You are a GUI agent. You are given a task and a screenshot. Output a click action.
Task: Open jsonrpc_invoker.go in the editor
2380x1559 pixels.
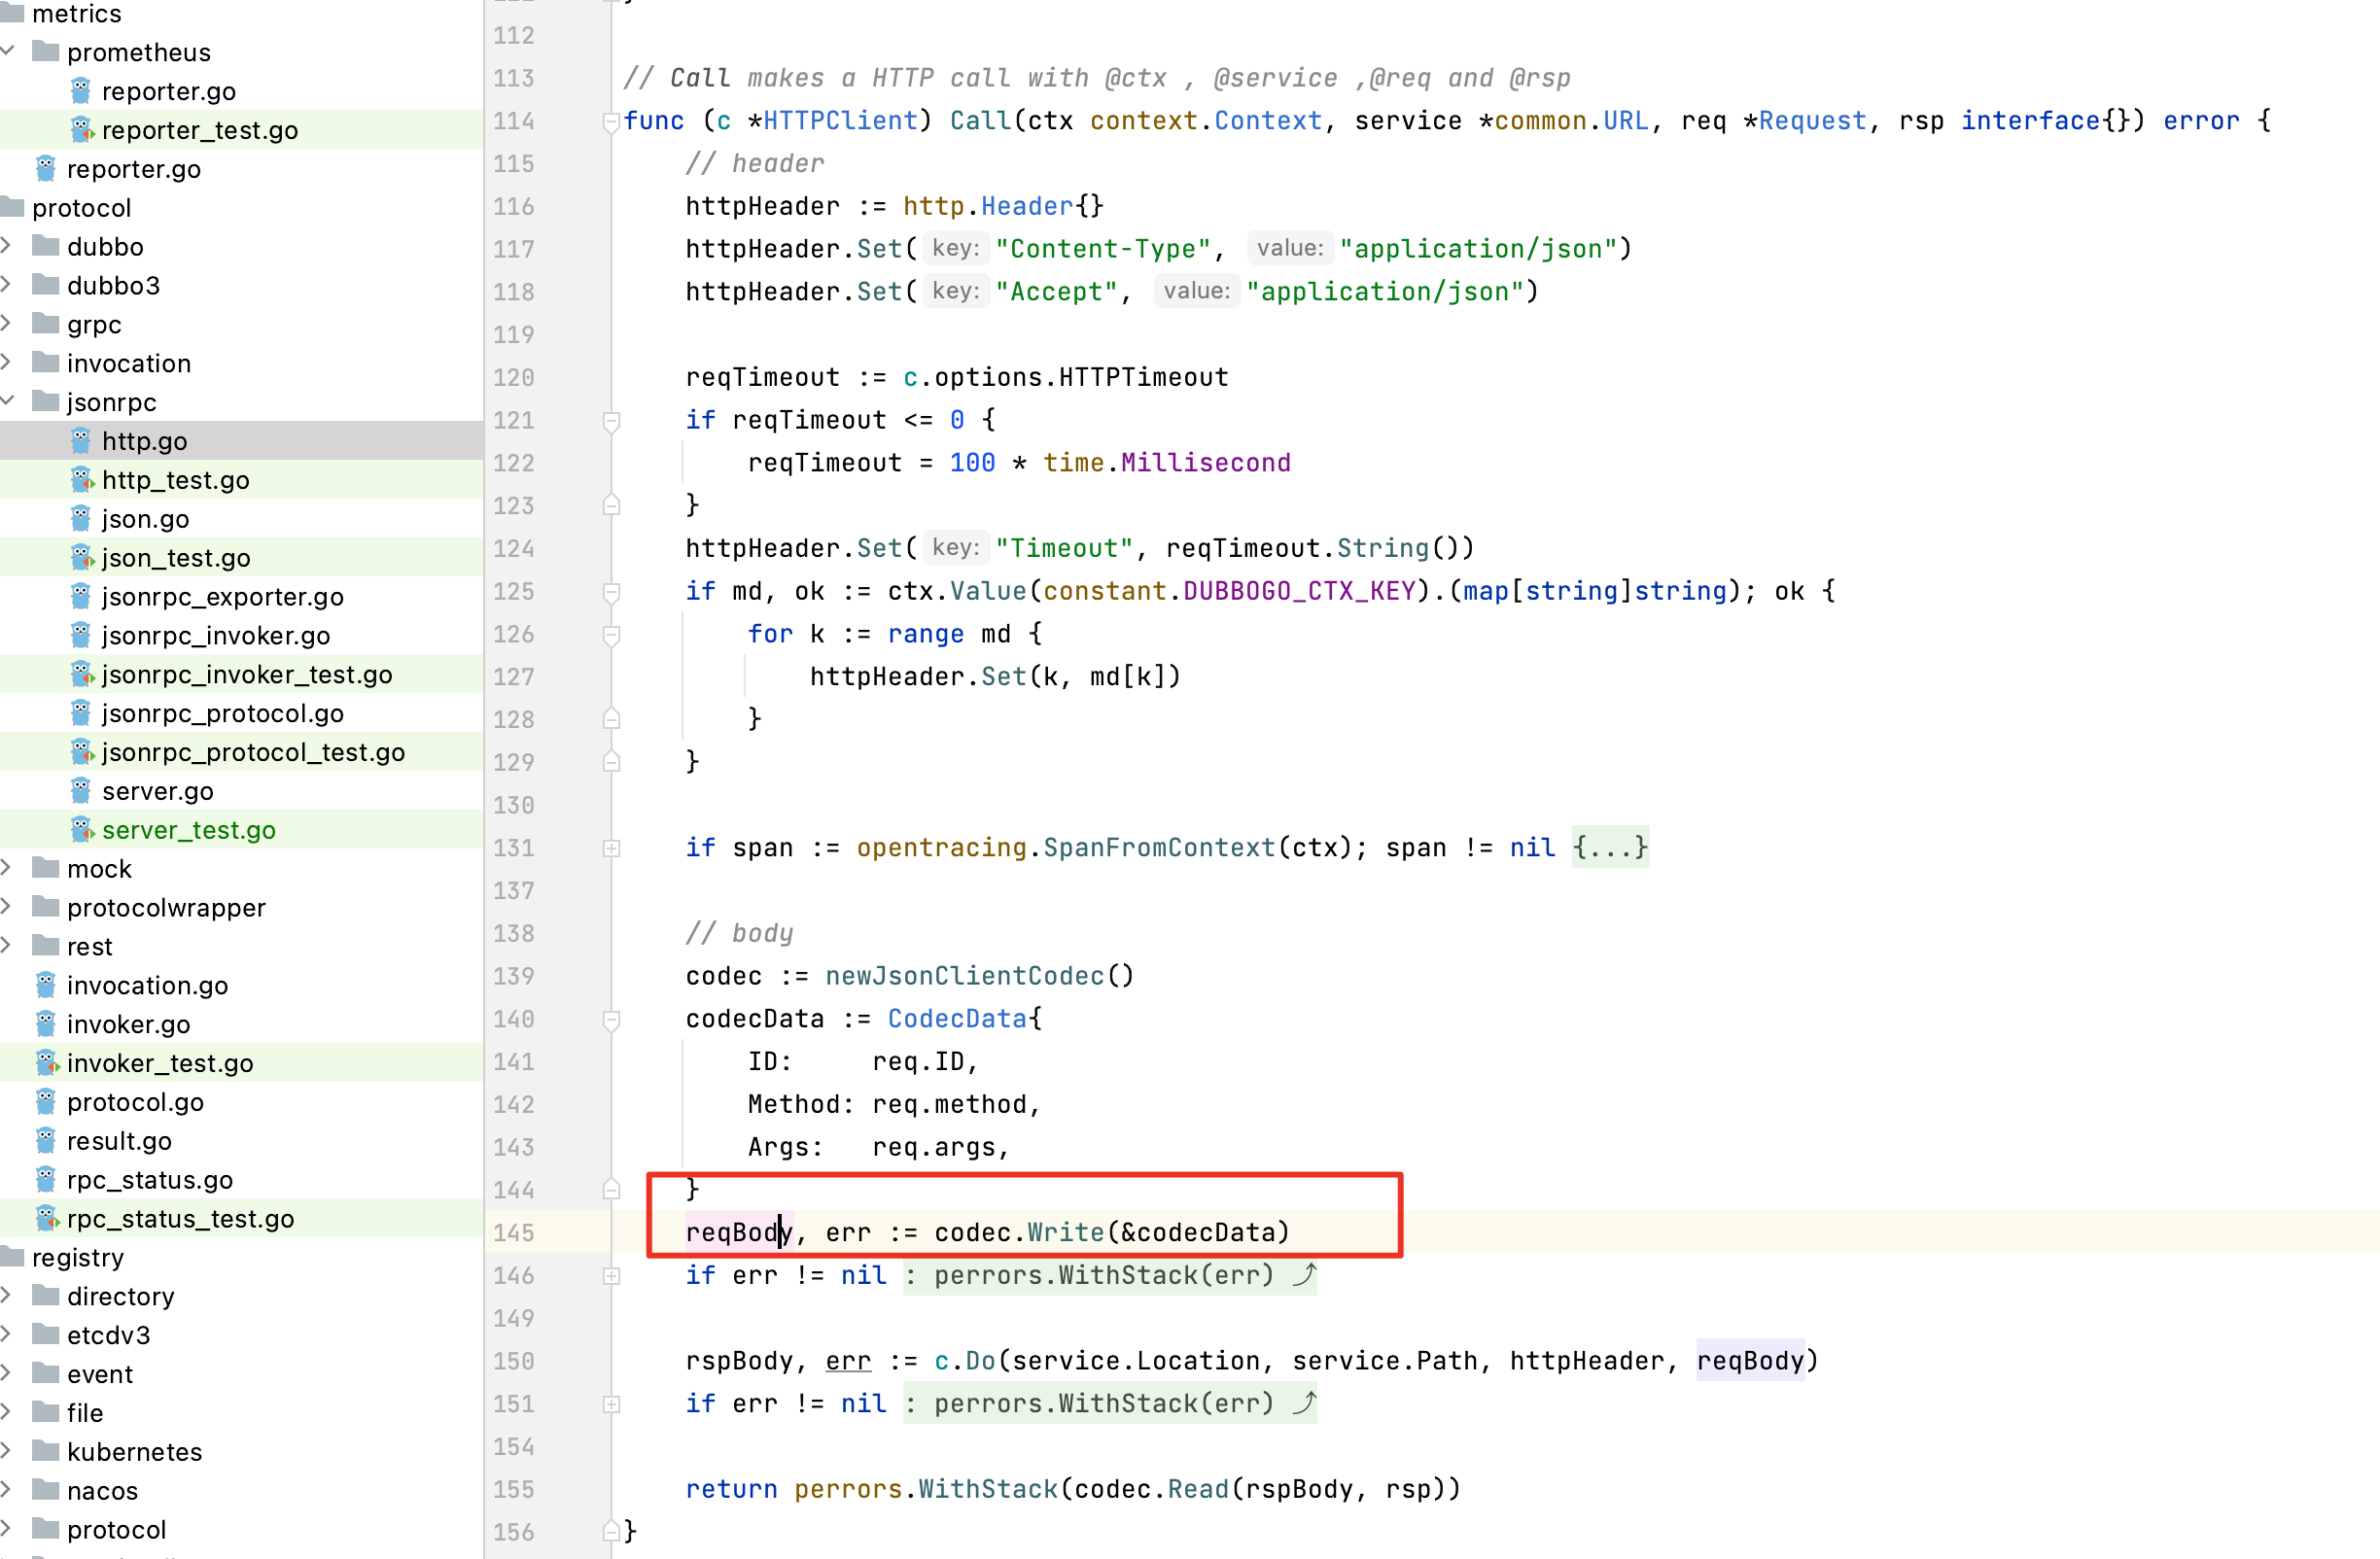tap(216, 636)
